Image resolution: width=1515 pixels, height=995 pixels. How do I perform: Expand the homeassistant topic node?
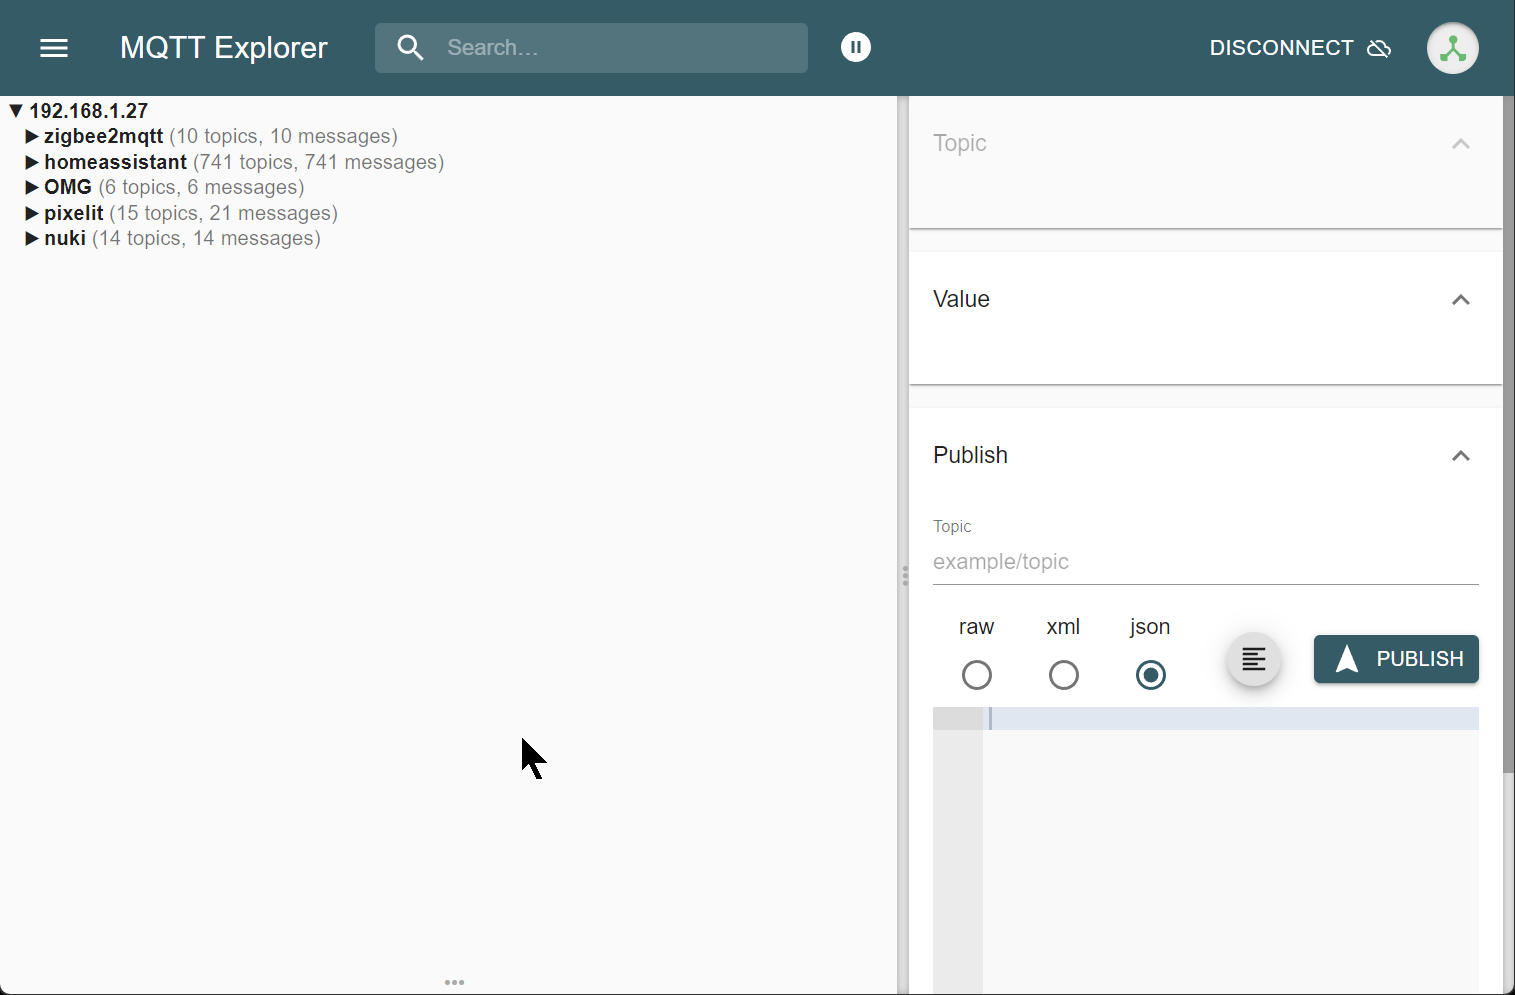pyautogui.click(x=32, y=162)
